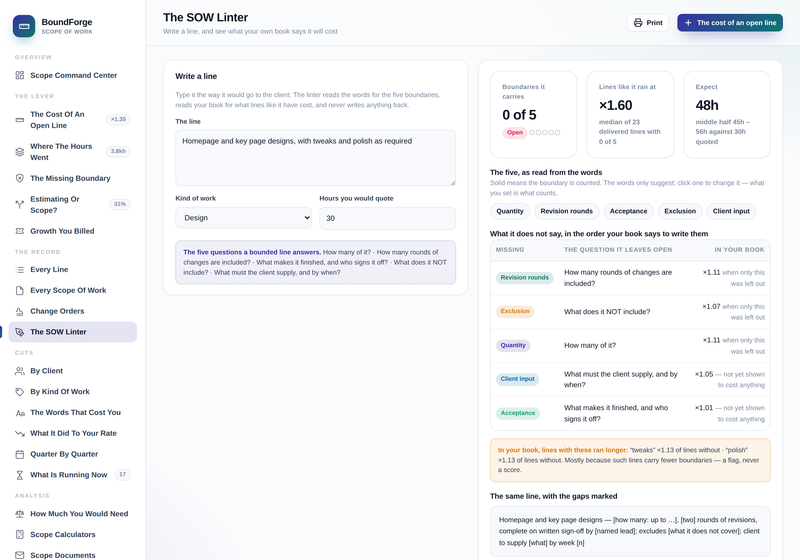Image resolution: width=800 pixels, height=560 pixels.
Task: Open the Kind of work dropdown
Action: tap(243, 218)
